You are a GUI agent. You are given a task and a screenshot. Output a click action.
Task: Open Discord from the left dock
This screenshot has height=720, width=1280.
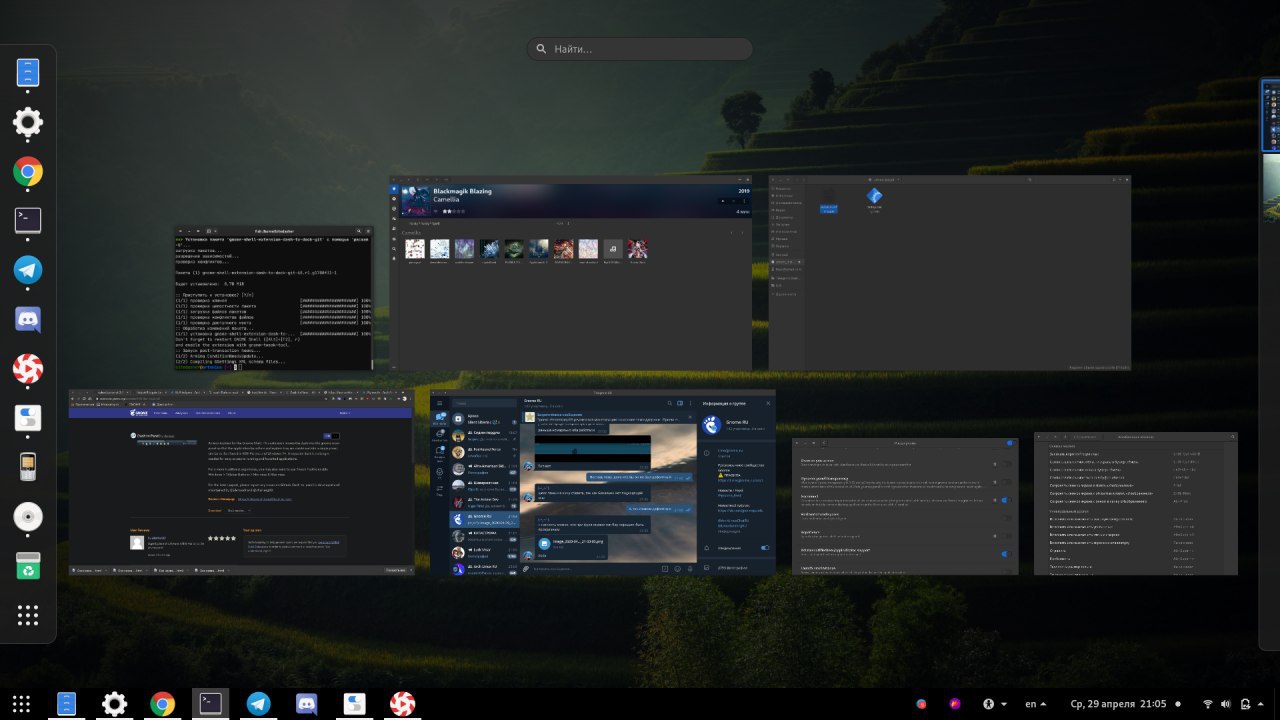click(x=28, y=319)
